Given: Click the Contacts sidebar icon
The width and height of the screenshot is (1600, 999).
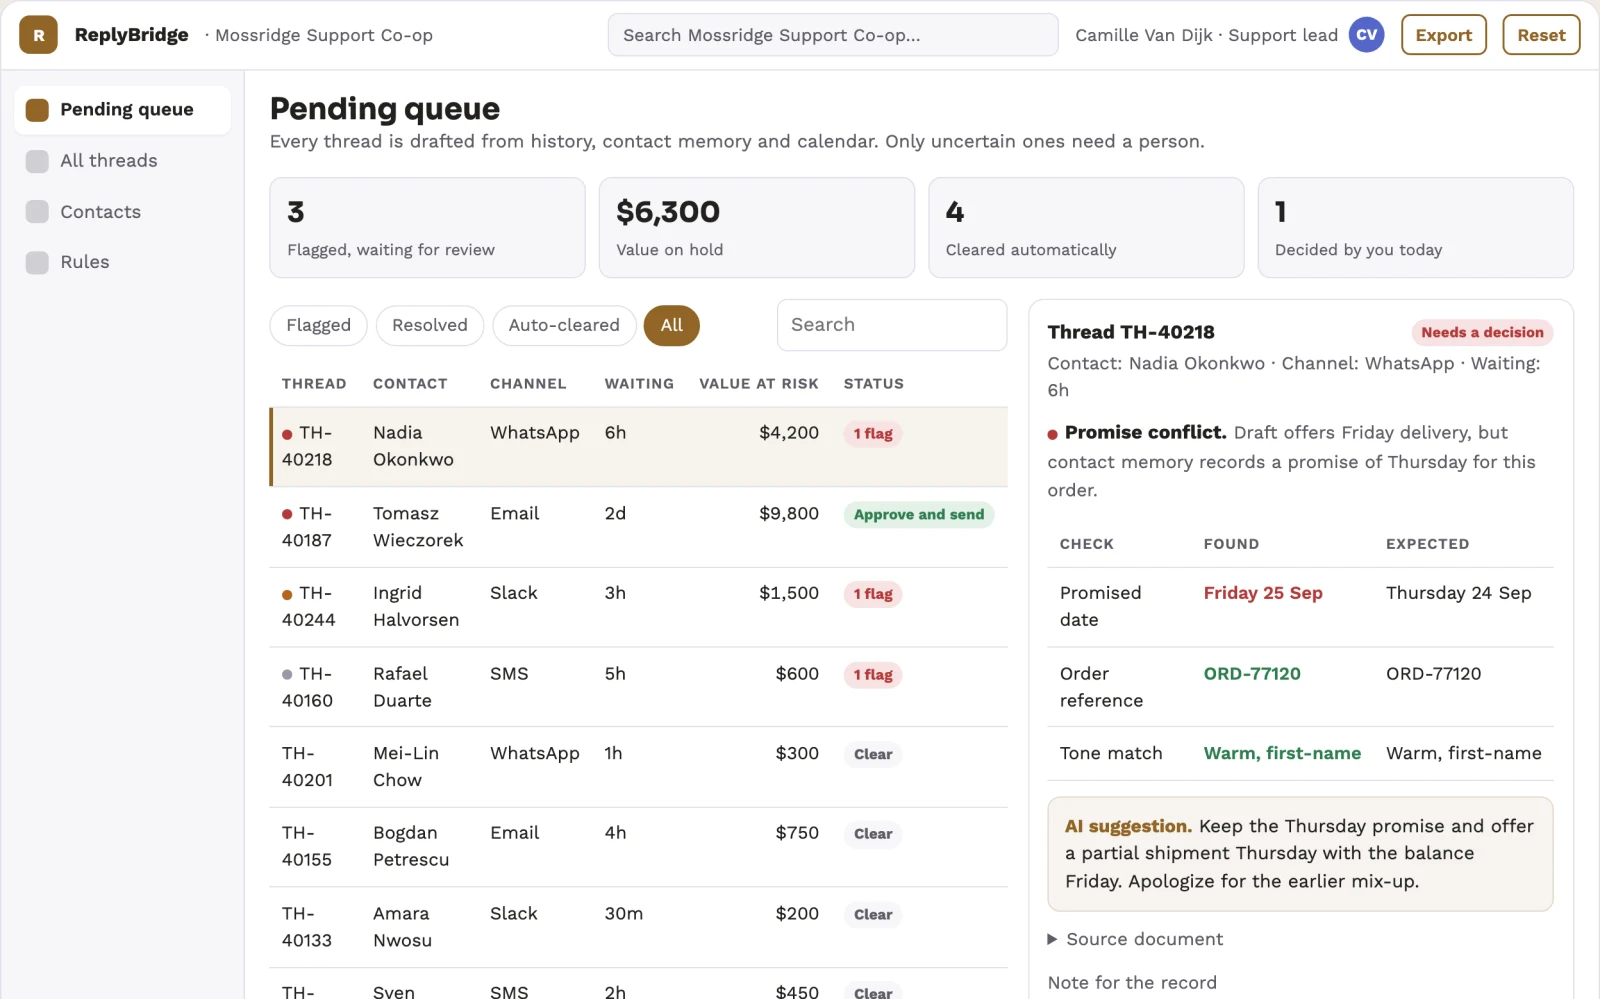Looking at the screenshot, I should click(x=37, y=212).
